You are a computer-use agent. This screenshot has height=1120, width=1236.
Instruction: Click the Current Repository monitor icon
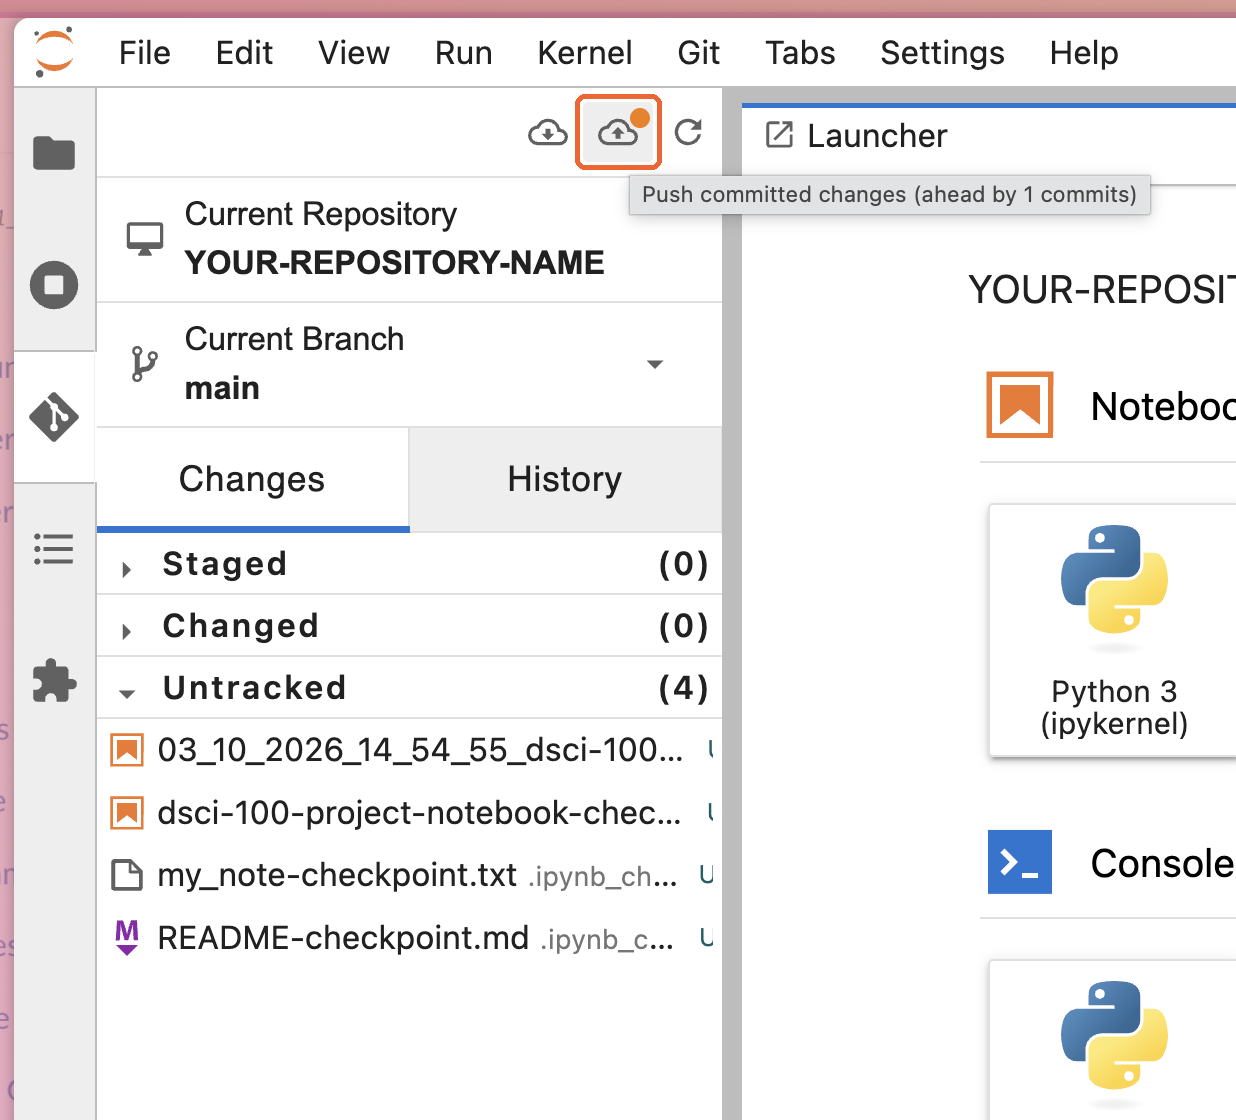(x=145, y=239)
